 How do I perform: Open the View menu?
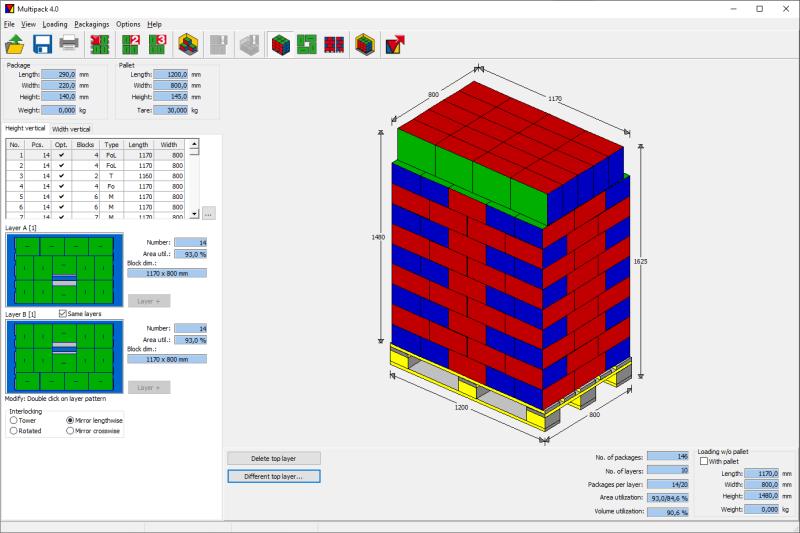click(x=28, y=24)
